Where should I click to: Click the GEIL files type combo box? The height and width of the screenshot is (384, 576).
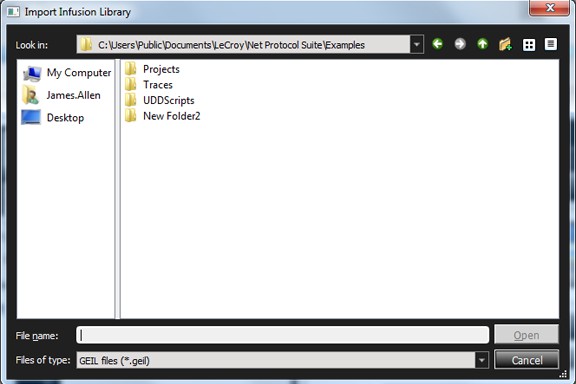tap(282, 360)
